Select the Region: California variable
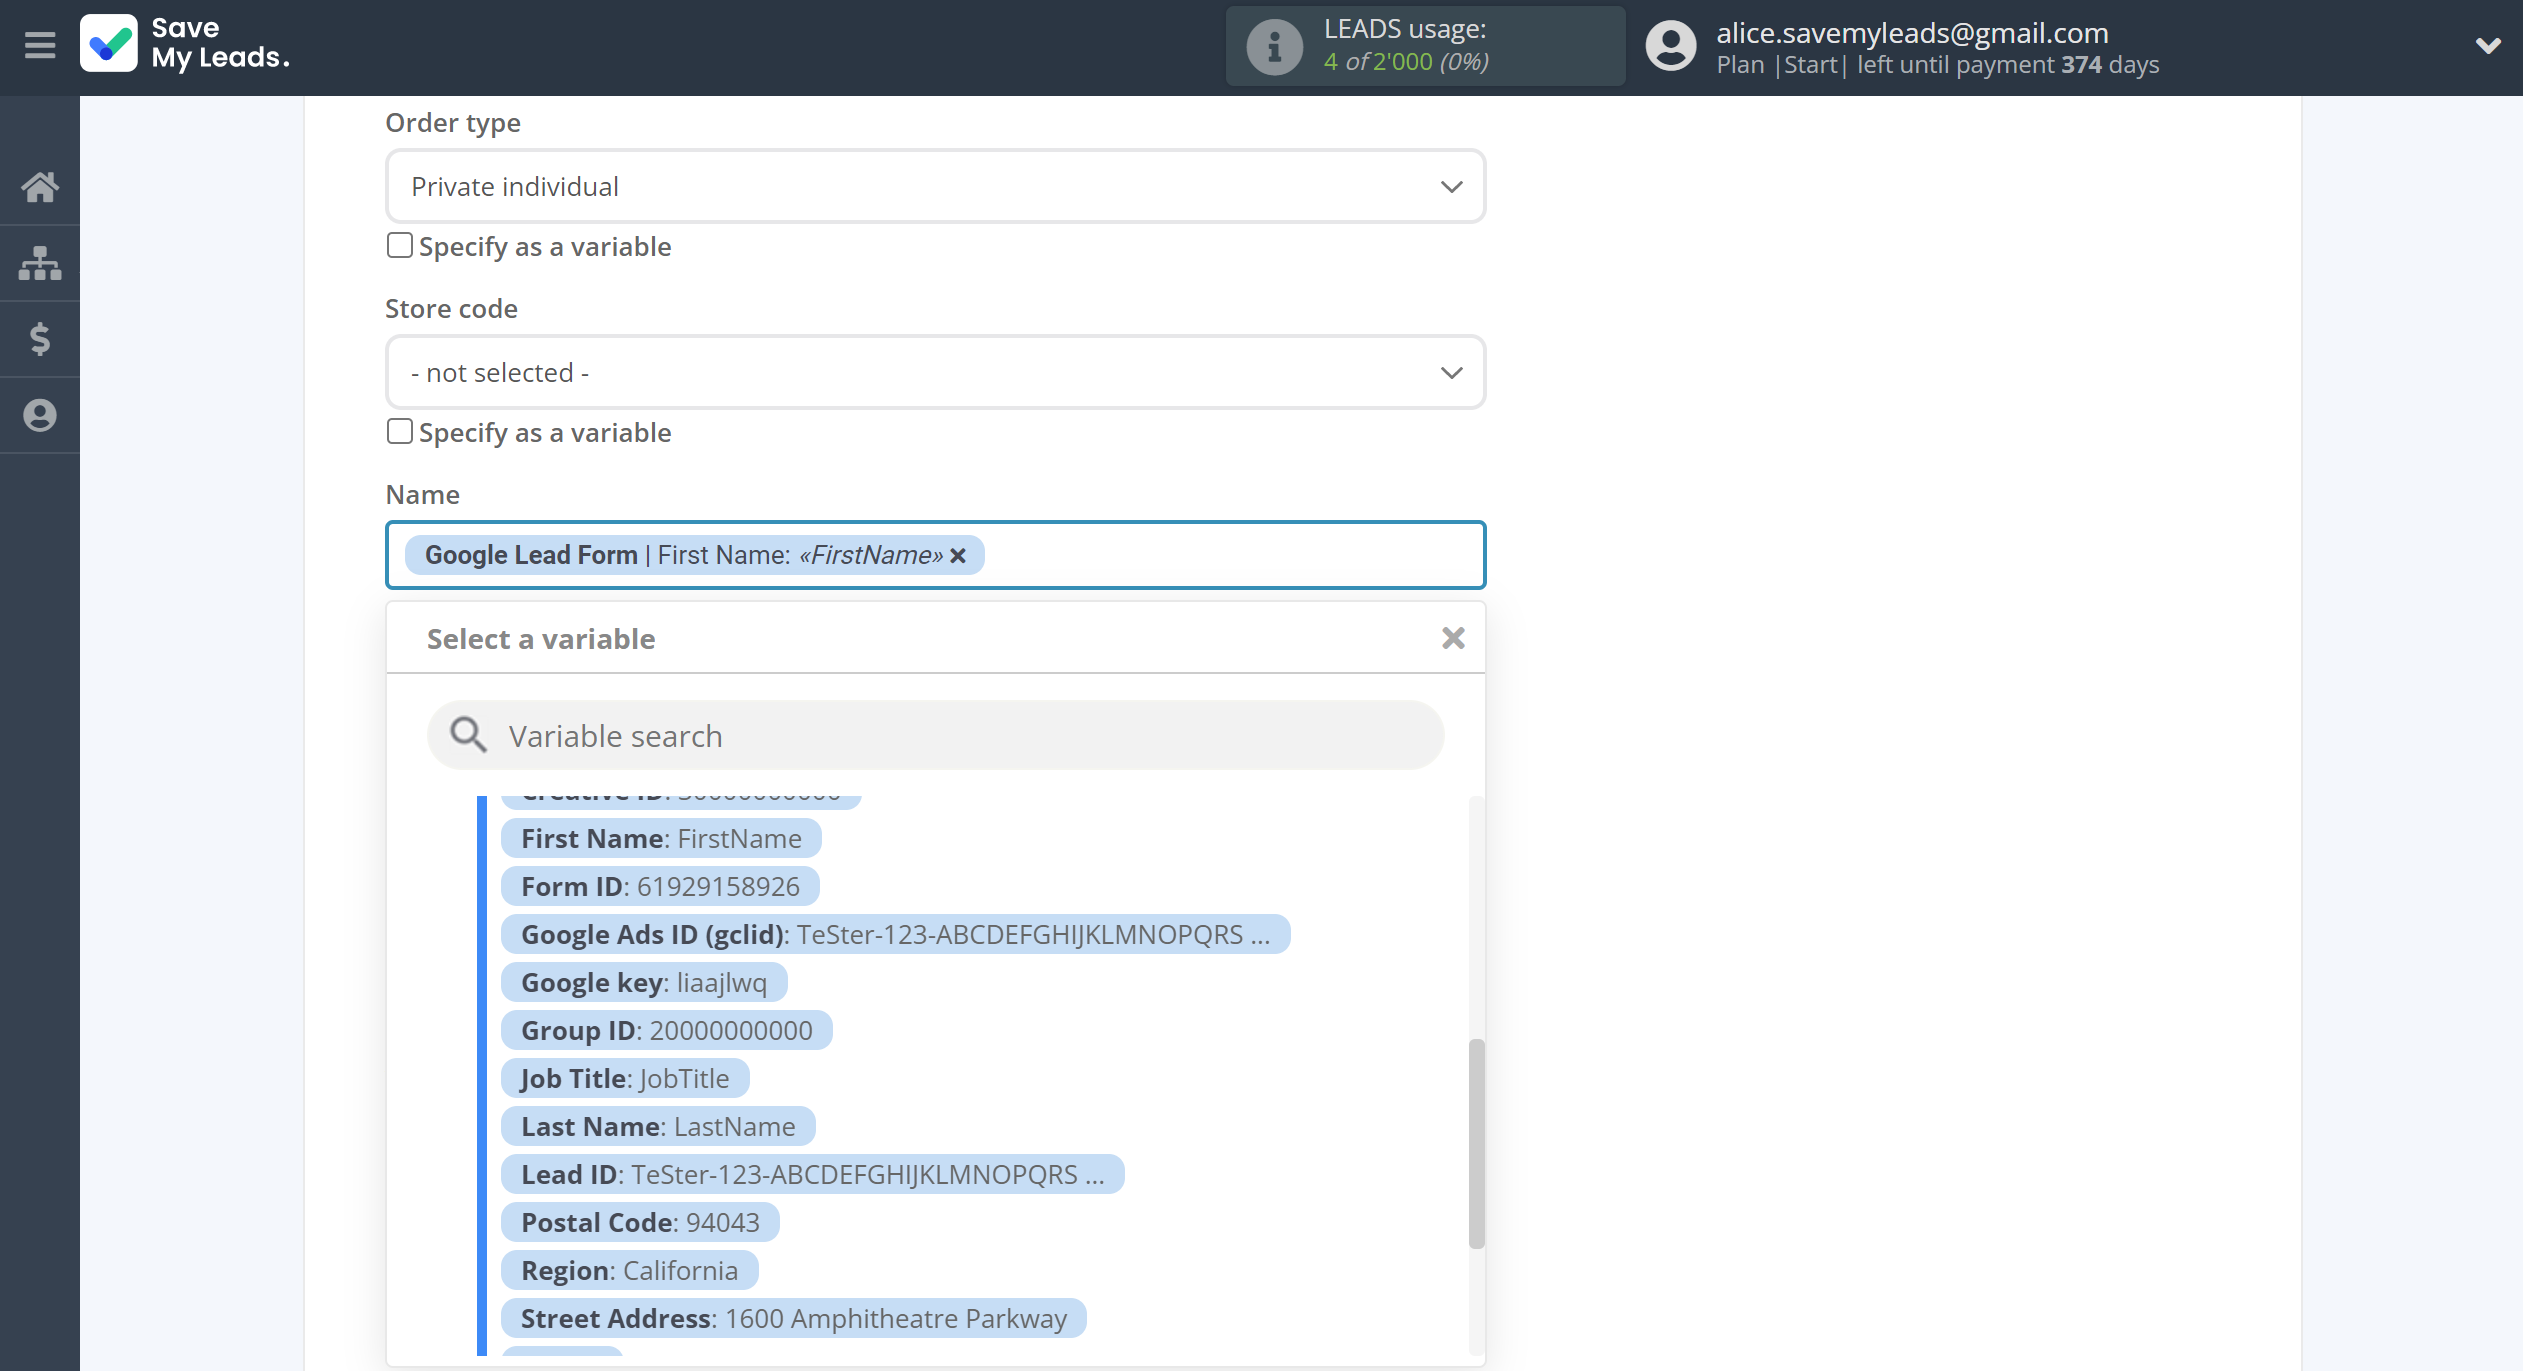Viewport: 2523px width, 1371px height. [x=629, y=1270]
